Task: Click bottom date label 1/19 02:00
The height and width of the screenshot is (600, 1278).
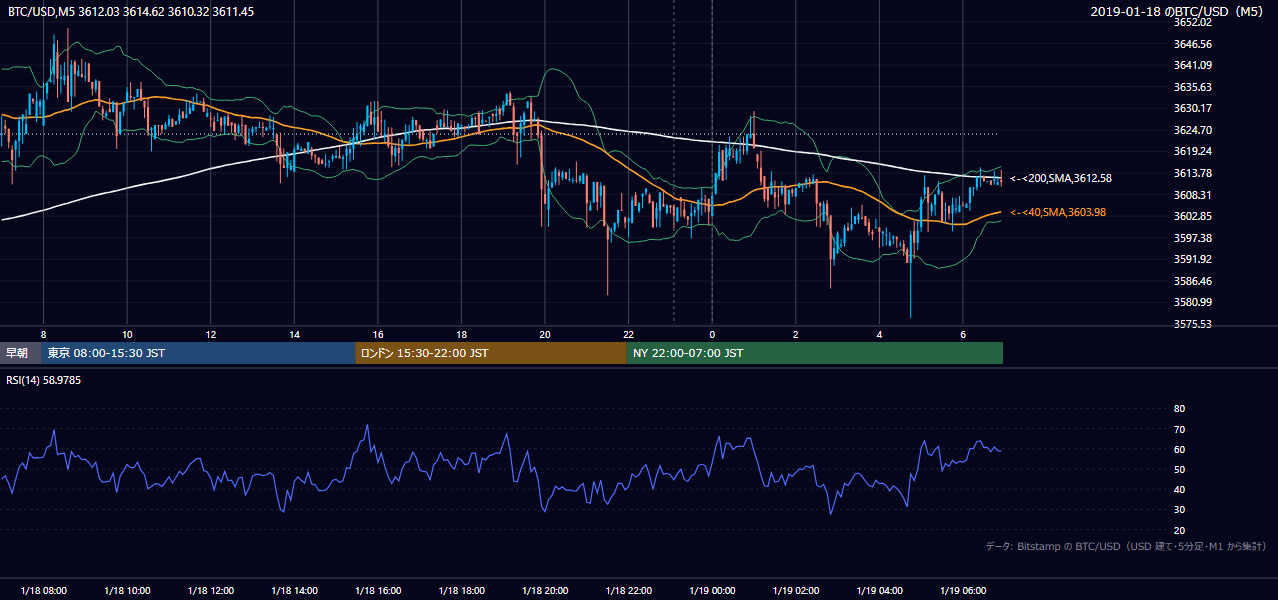Action: click(795, 590)
